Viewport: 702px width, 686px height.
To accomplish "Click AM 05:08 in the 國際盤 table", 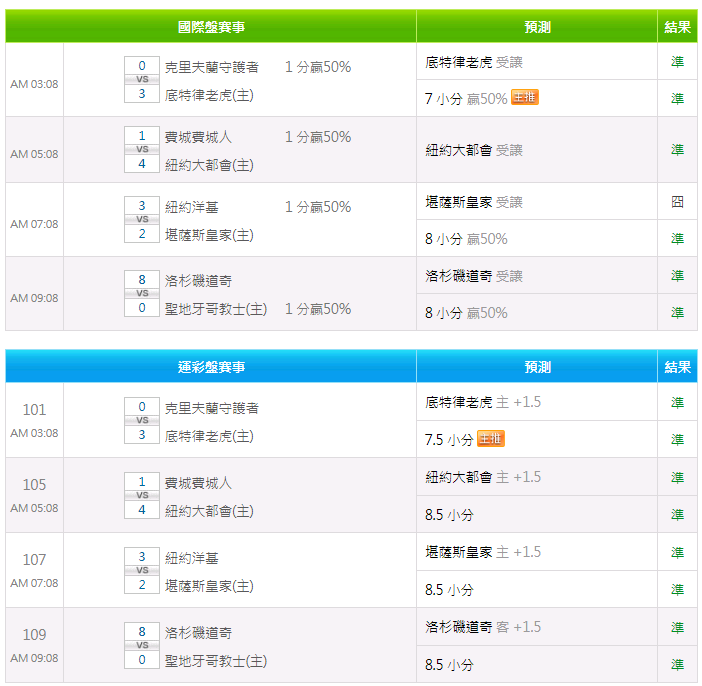I will [34, 154].
